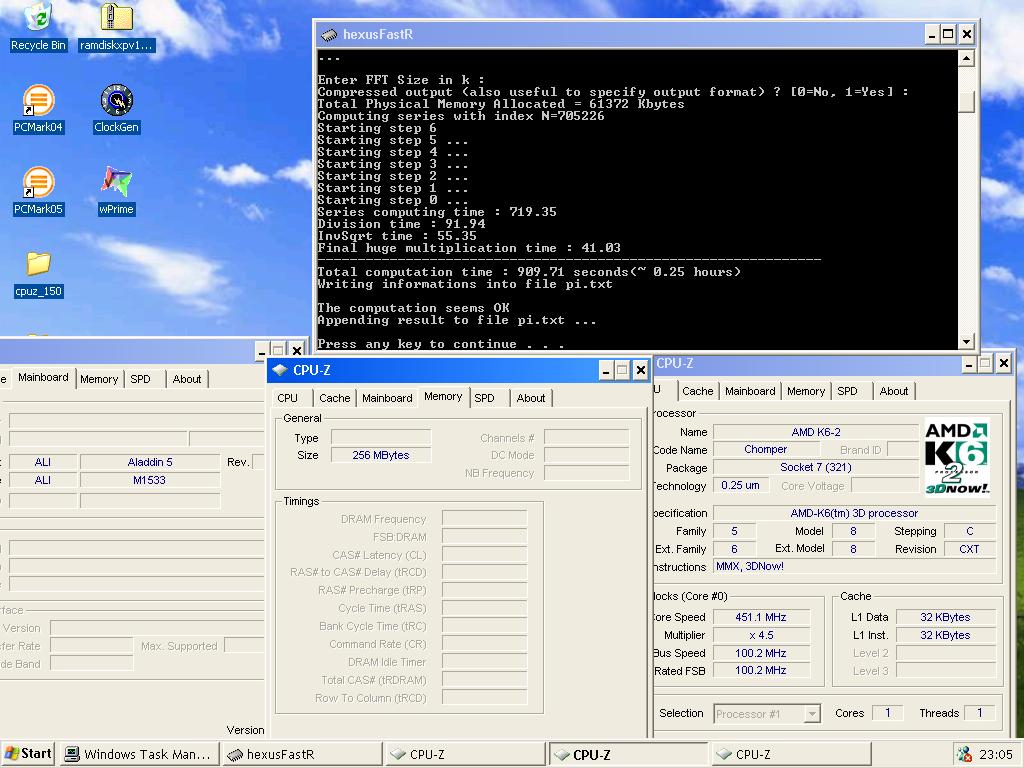Open Mainboard tab in right CPU-Z window

(750, 391)
